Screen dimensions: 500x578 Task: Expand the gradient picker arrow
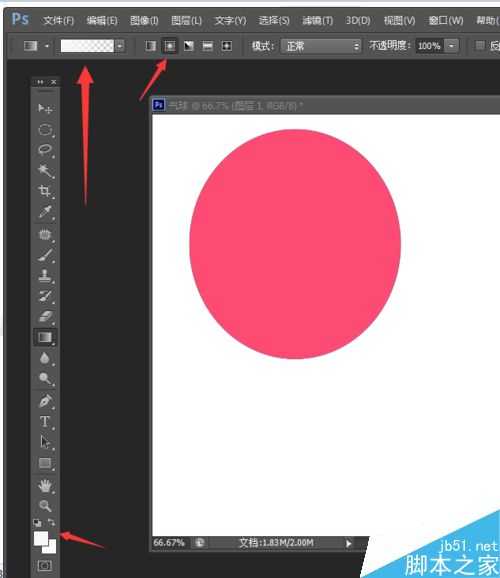[x=120, y=46]
